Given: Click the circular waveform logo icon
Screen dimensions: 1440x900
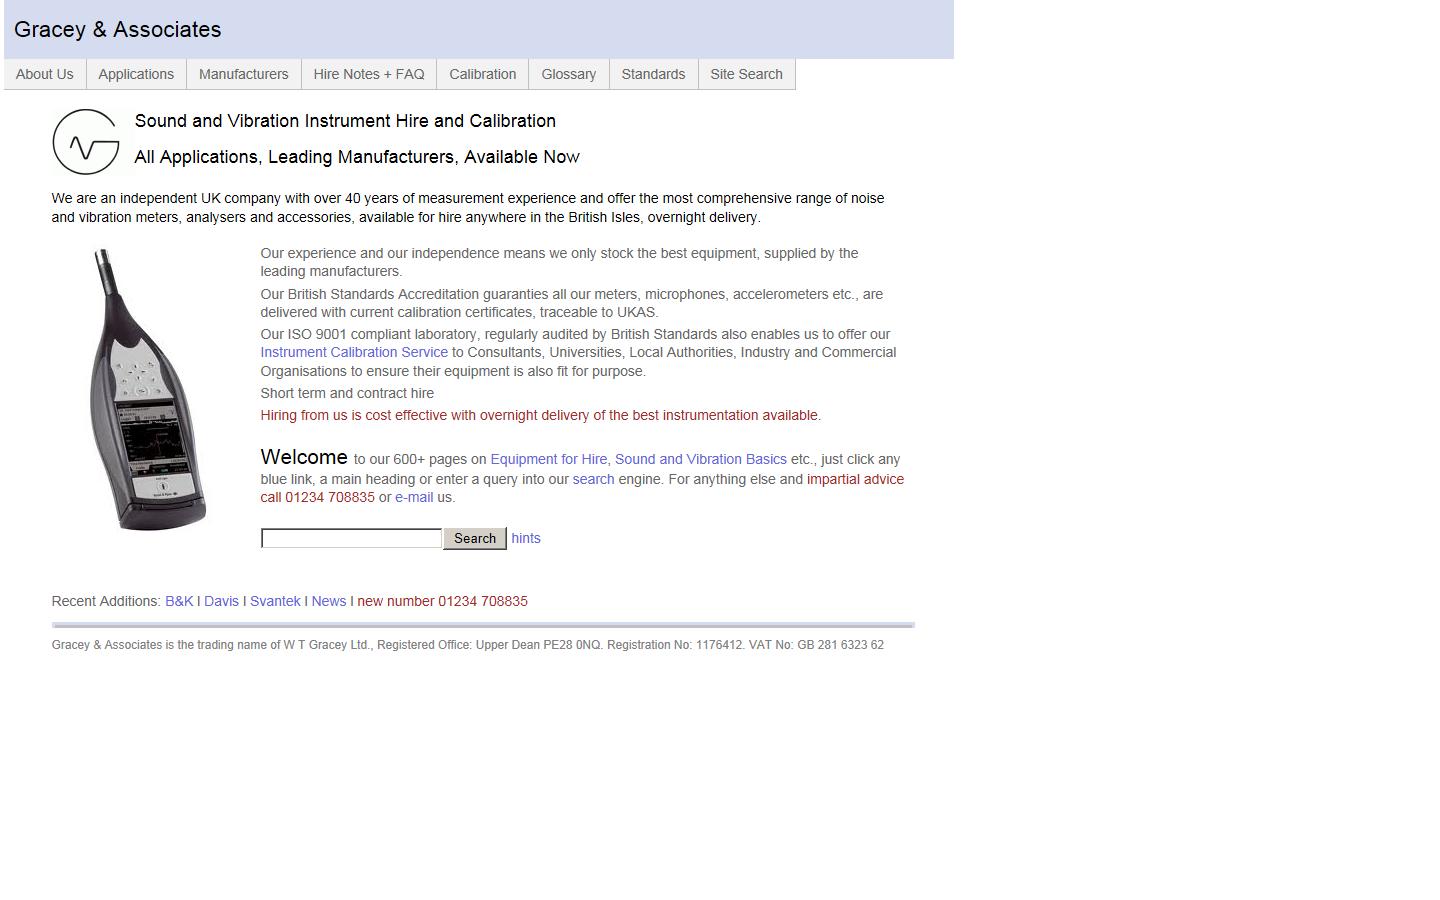Looking at the screenshot, I should (86, 142).
